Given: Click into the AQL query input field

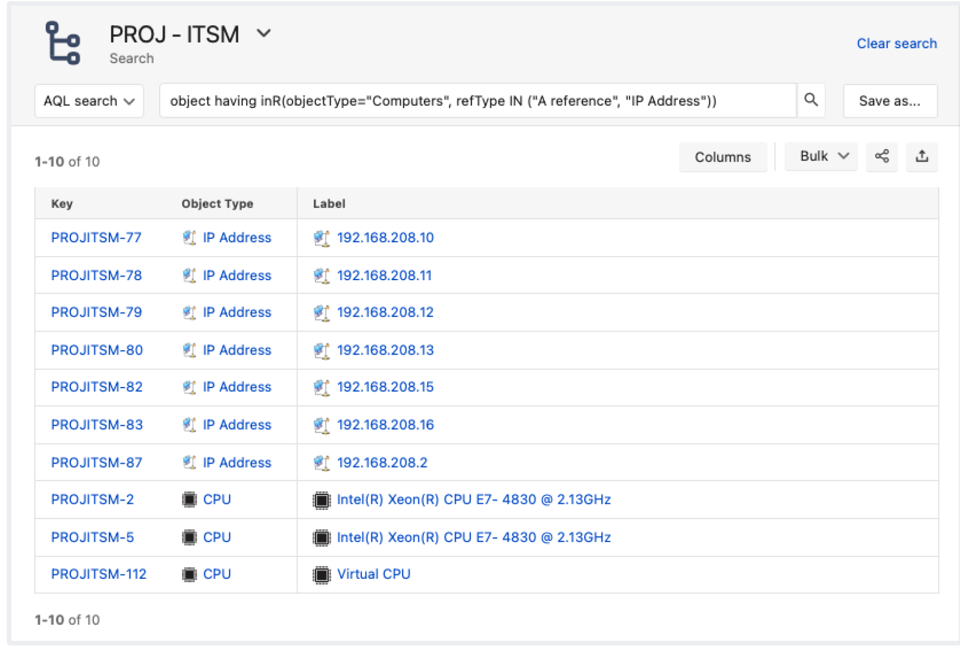Looking at the screenshot, I should click(478, 101).
